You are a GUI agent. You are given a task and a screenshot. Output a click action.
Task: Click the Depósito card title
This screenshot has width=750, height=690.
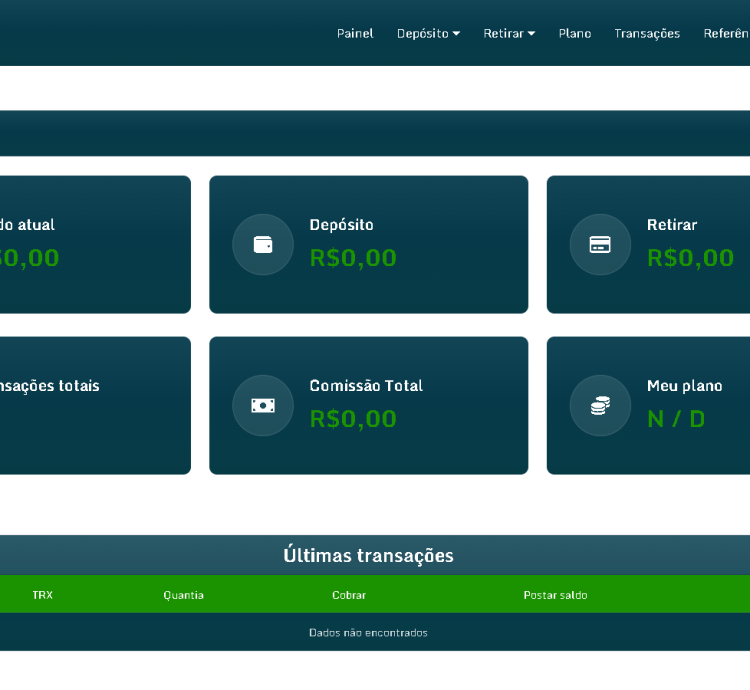[x=341, y=225]
